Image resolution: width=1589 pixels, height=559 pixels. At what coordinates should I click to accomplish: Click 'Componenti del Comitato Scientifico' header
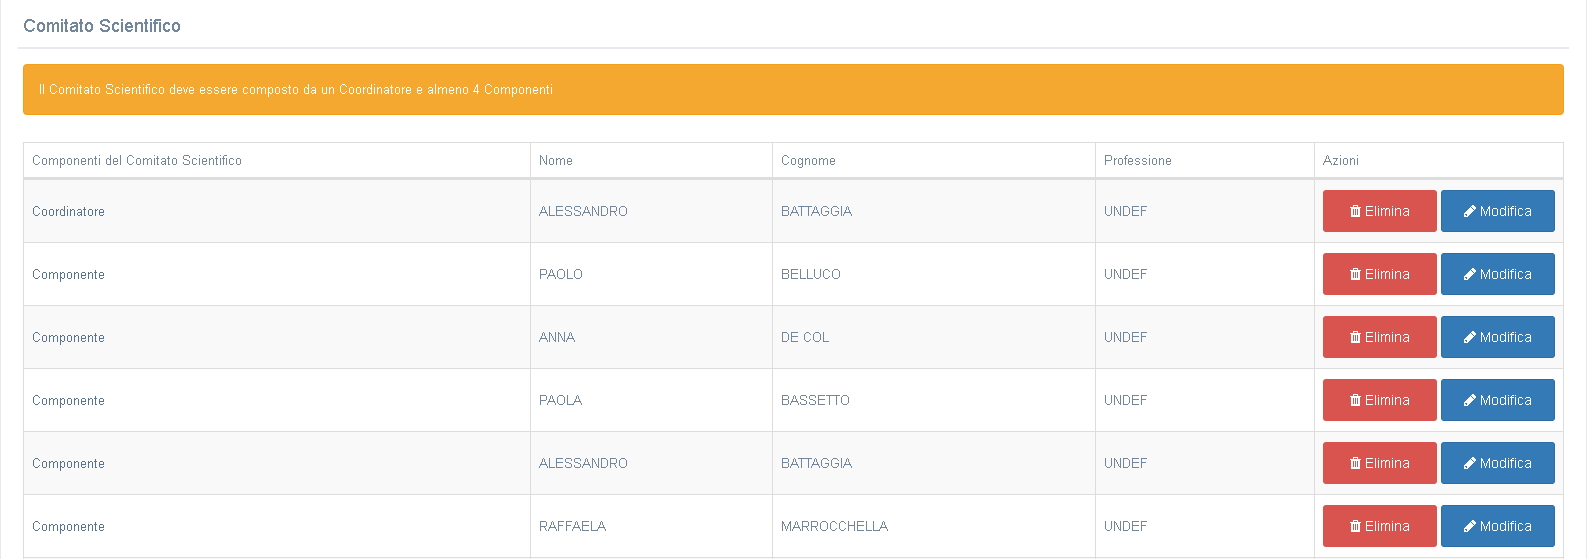point(137,160)
